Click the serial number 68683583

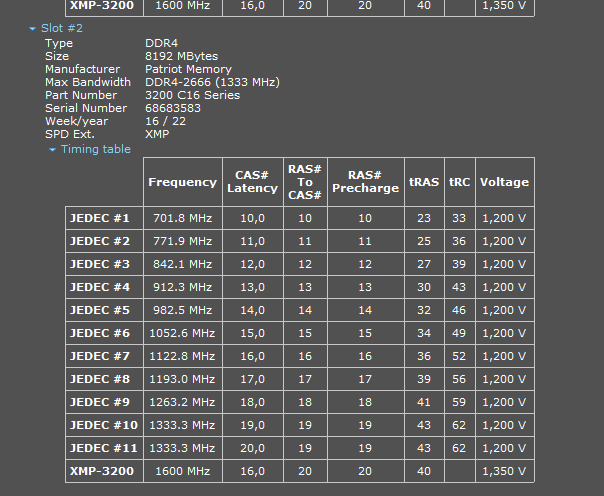[173, 108]
